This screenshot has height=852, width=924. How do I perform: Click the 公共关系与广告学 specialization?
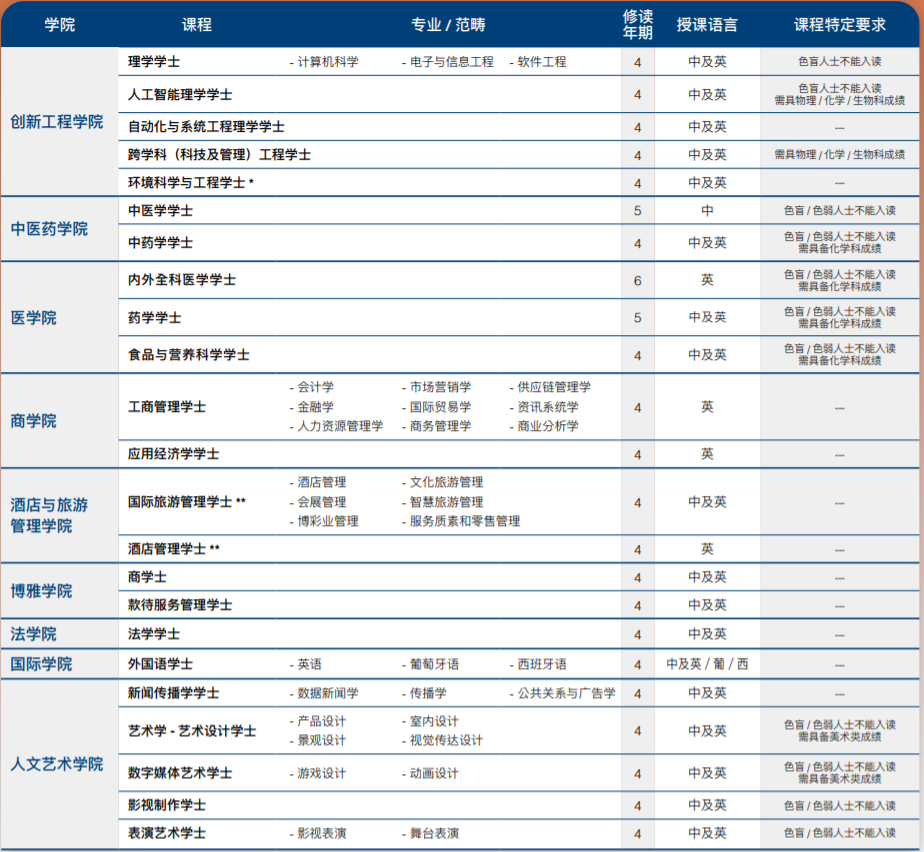562,694
